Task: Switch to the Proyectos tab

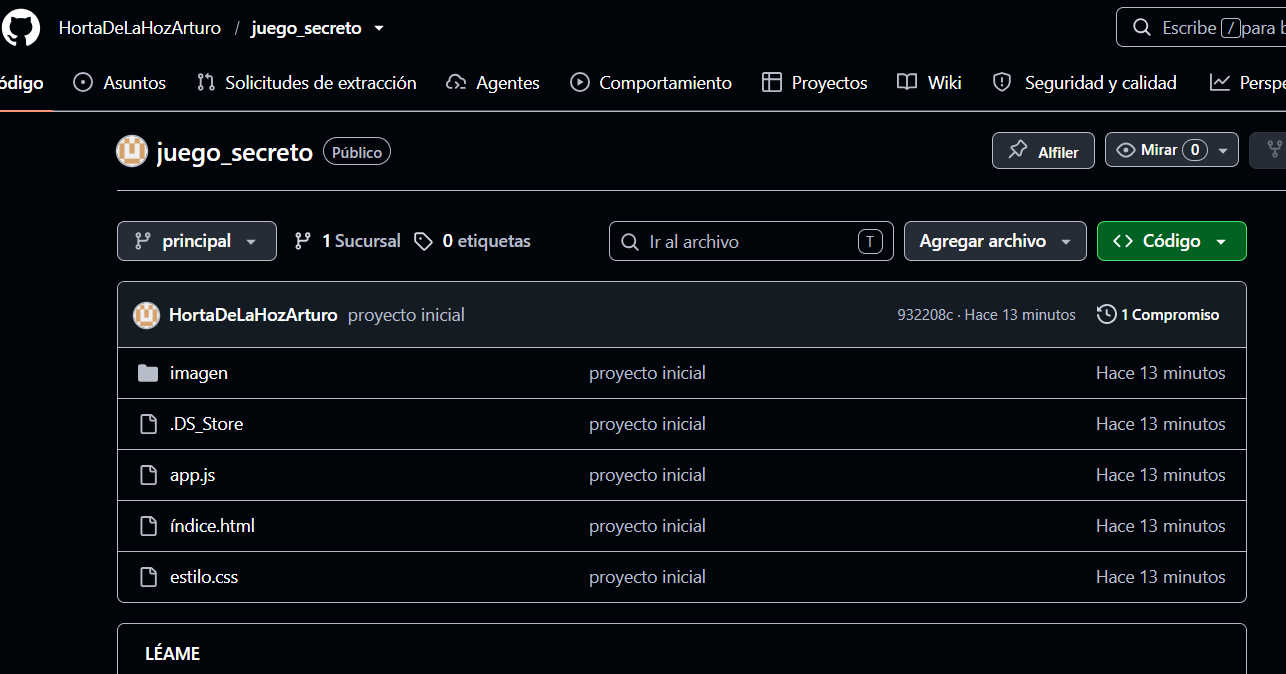Action: point(815,83)
